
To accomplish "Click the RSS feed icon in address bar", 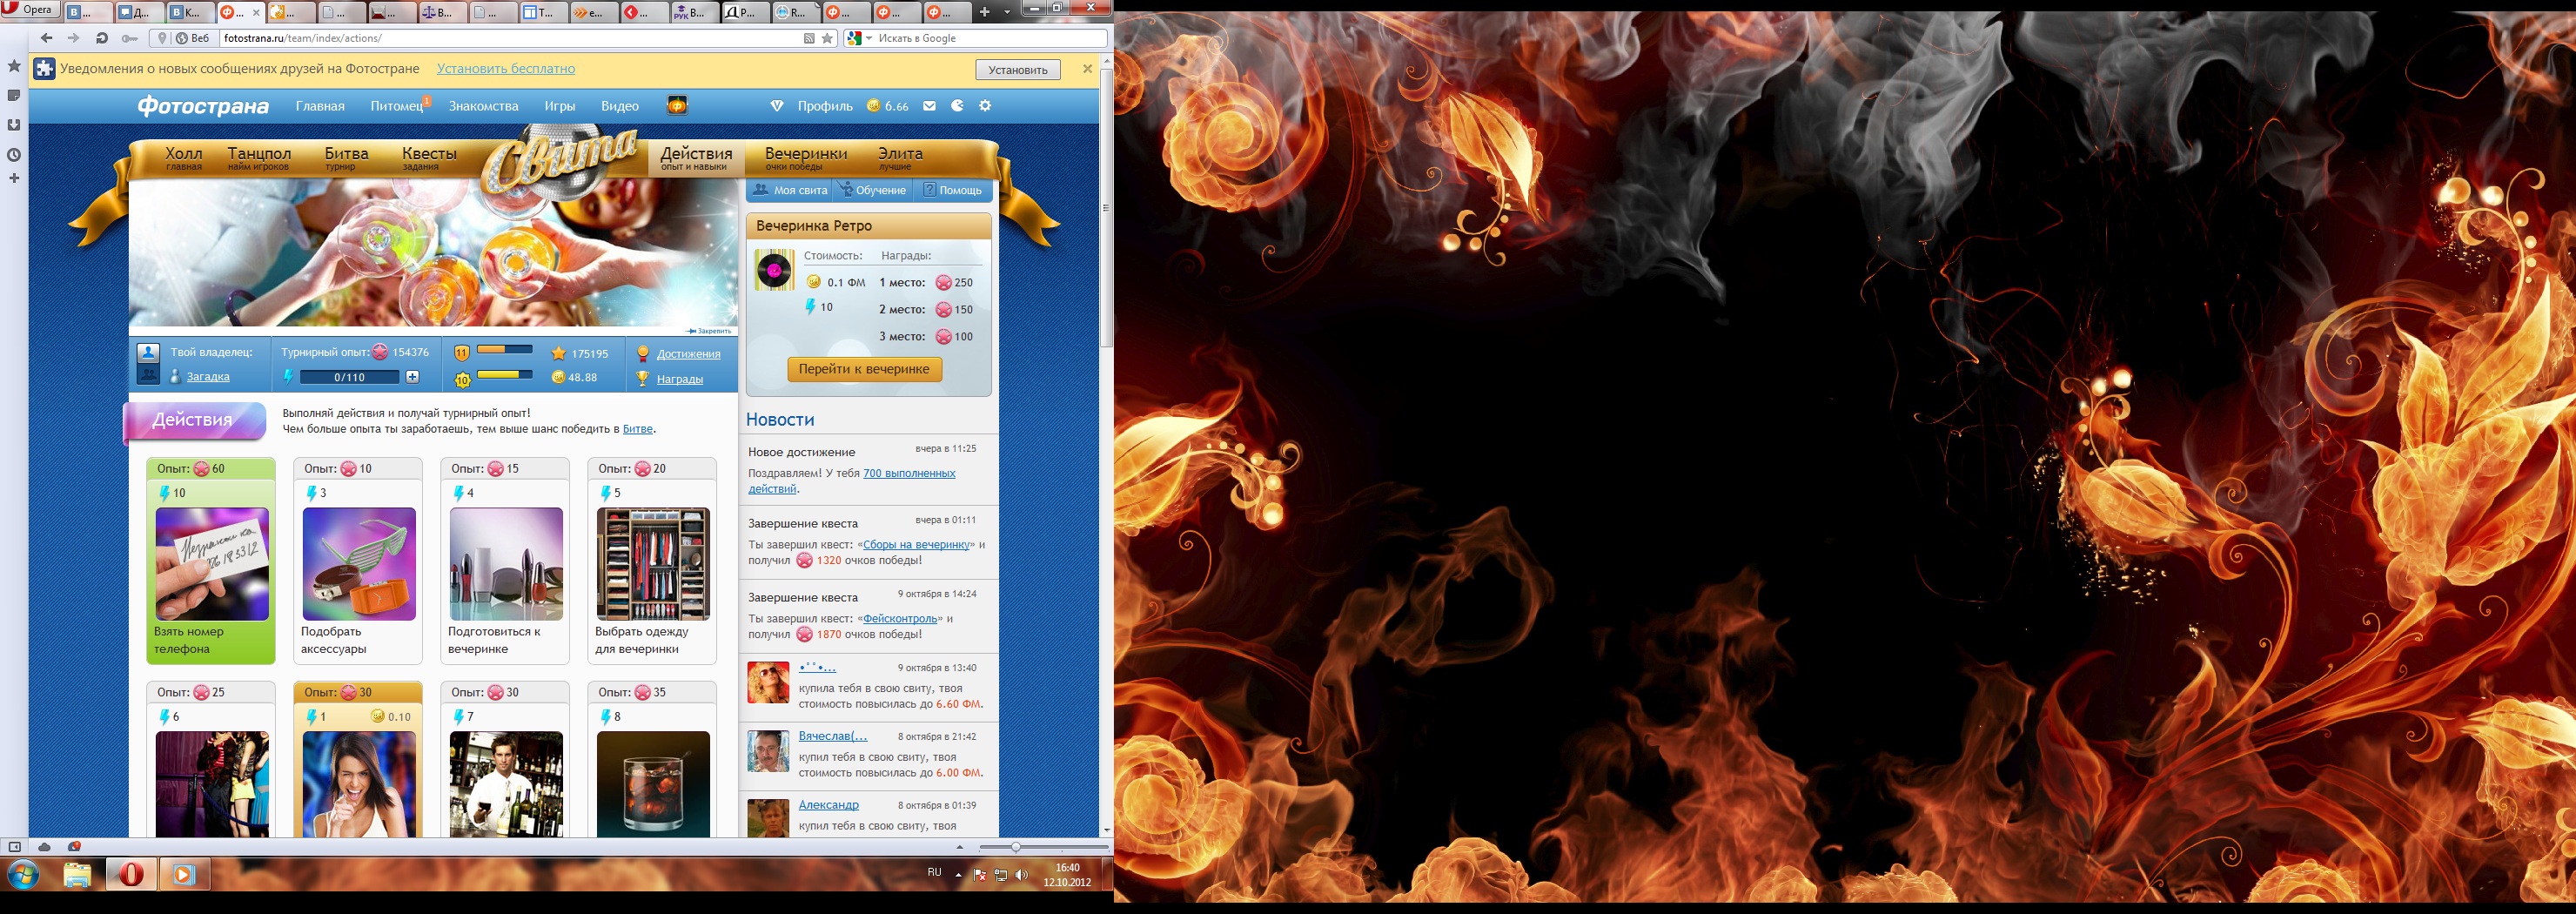I will pos(809,38).
